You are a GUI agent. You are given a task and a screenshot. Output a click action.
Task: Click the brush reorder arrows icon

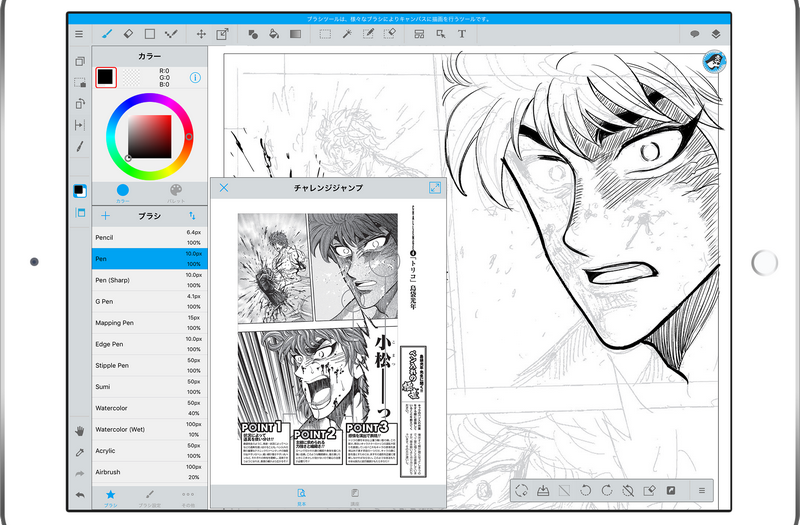click(x=192, y=216)
